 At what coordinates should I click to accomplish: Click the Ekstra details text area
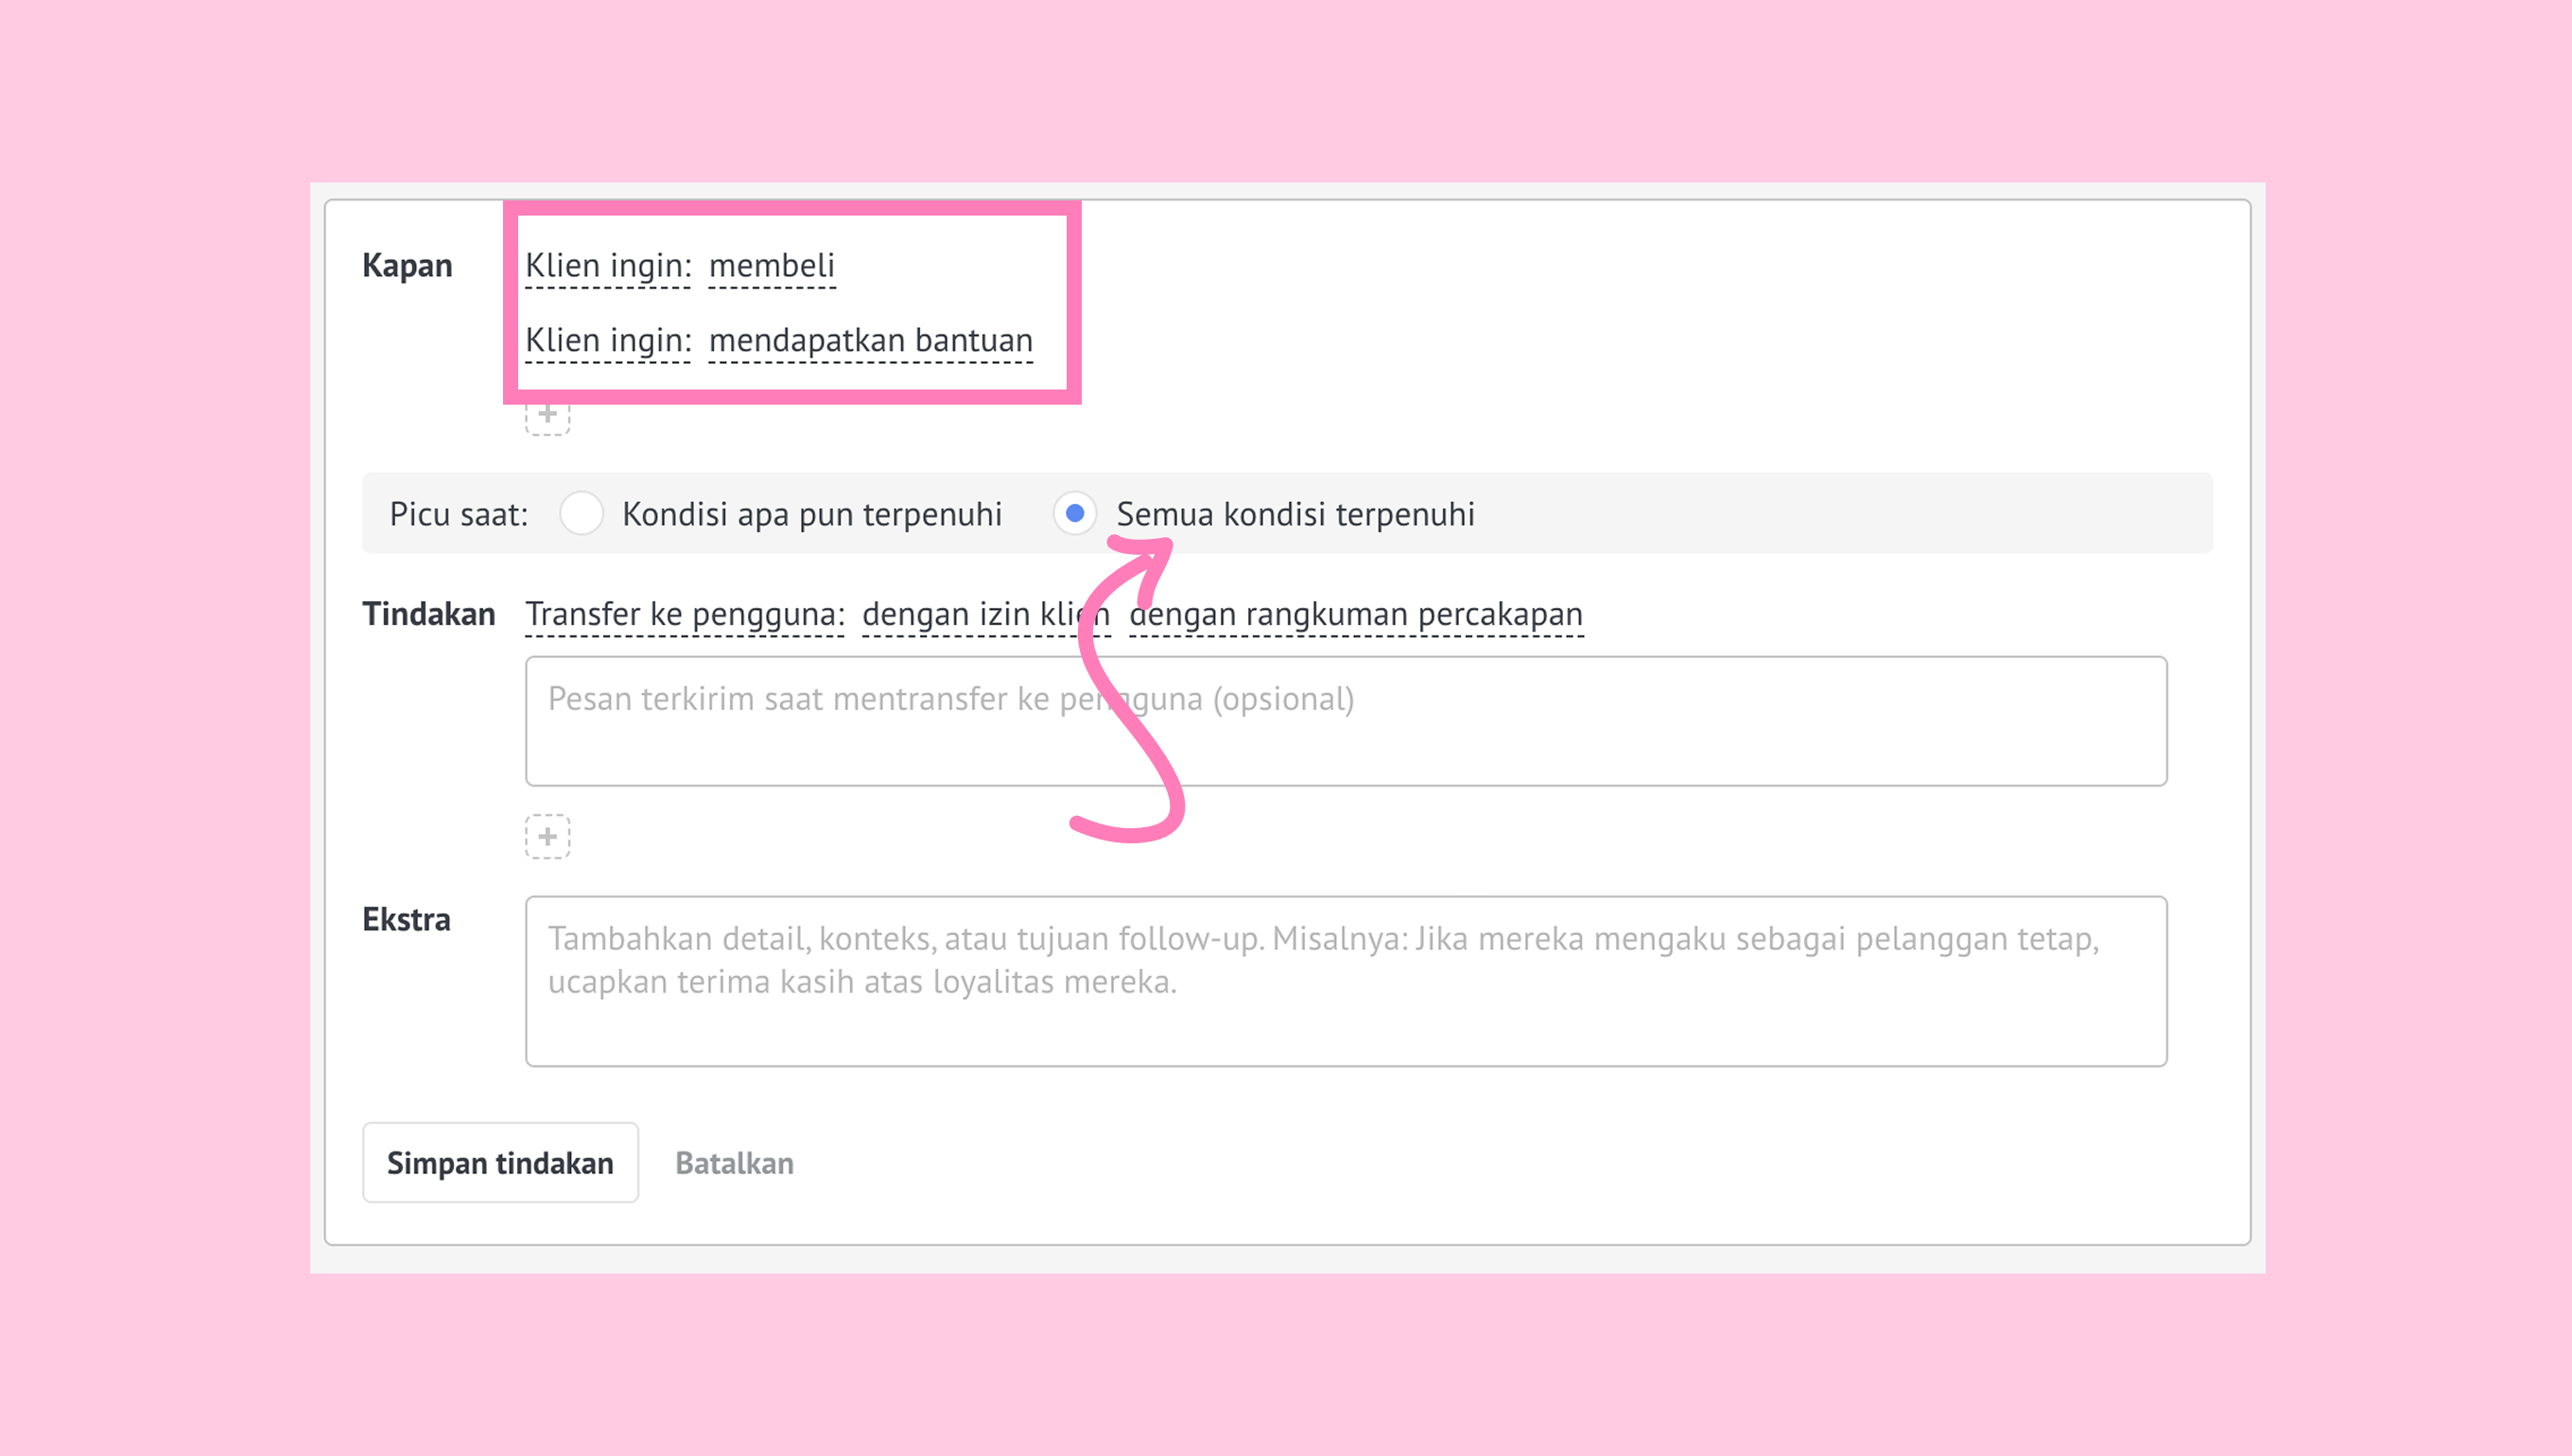(x=1345, y=981)
